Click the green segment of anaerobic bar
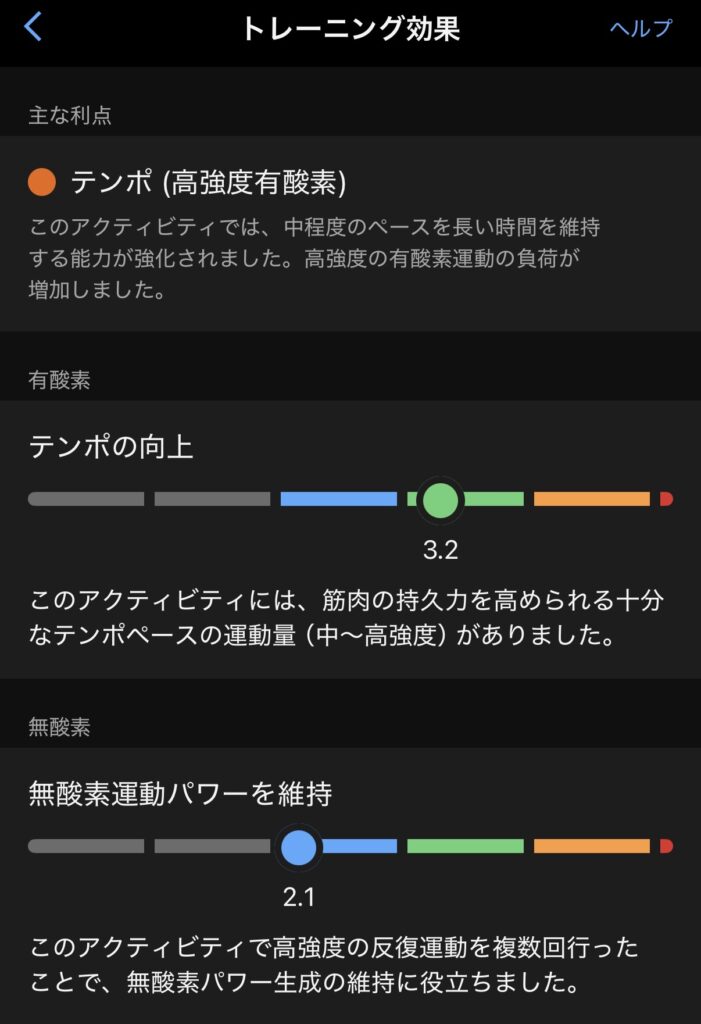Image resolution: width=701 pixels, height=1024 pixels. (465, 847)
